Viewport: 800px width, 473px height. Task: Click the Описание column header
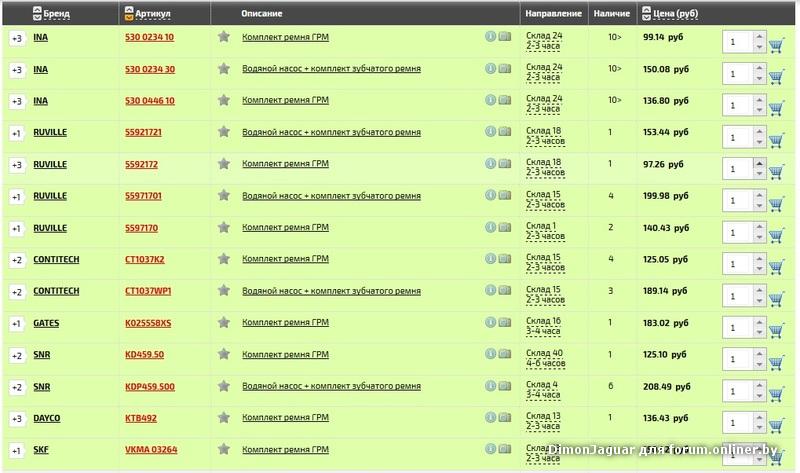pyautogui.click(x=262, y=14)
